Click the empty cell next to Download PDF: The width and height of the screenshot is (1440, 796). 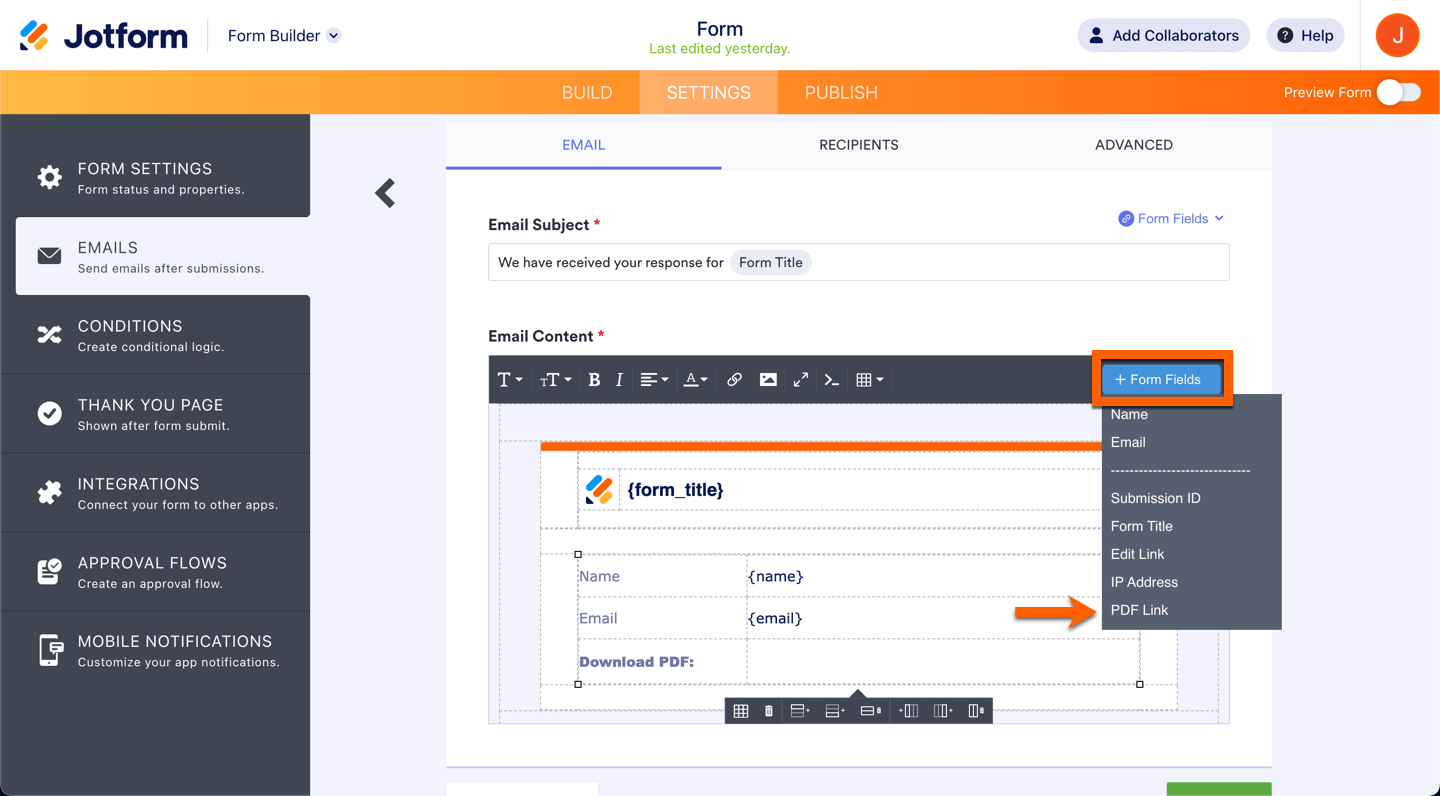click(x=943, y=661)
